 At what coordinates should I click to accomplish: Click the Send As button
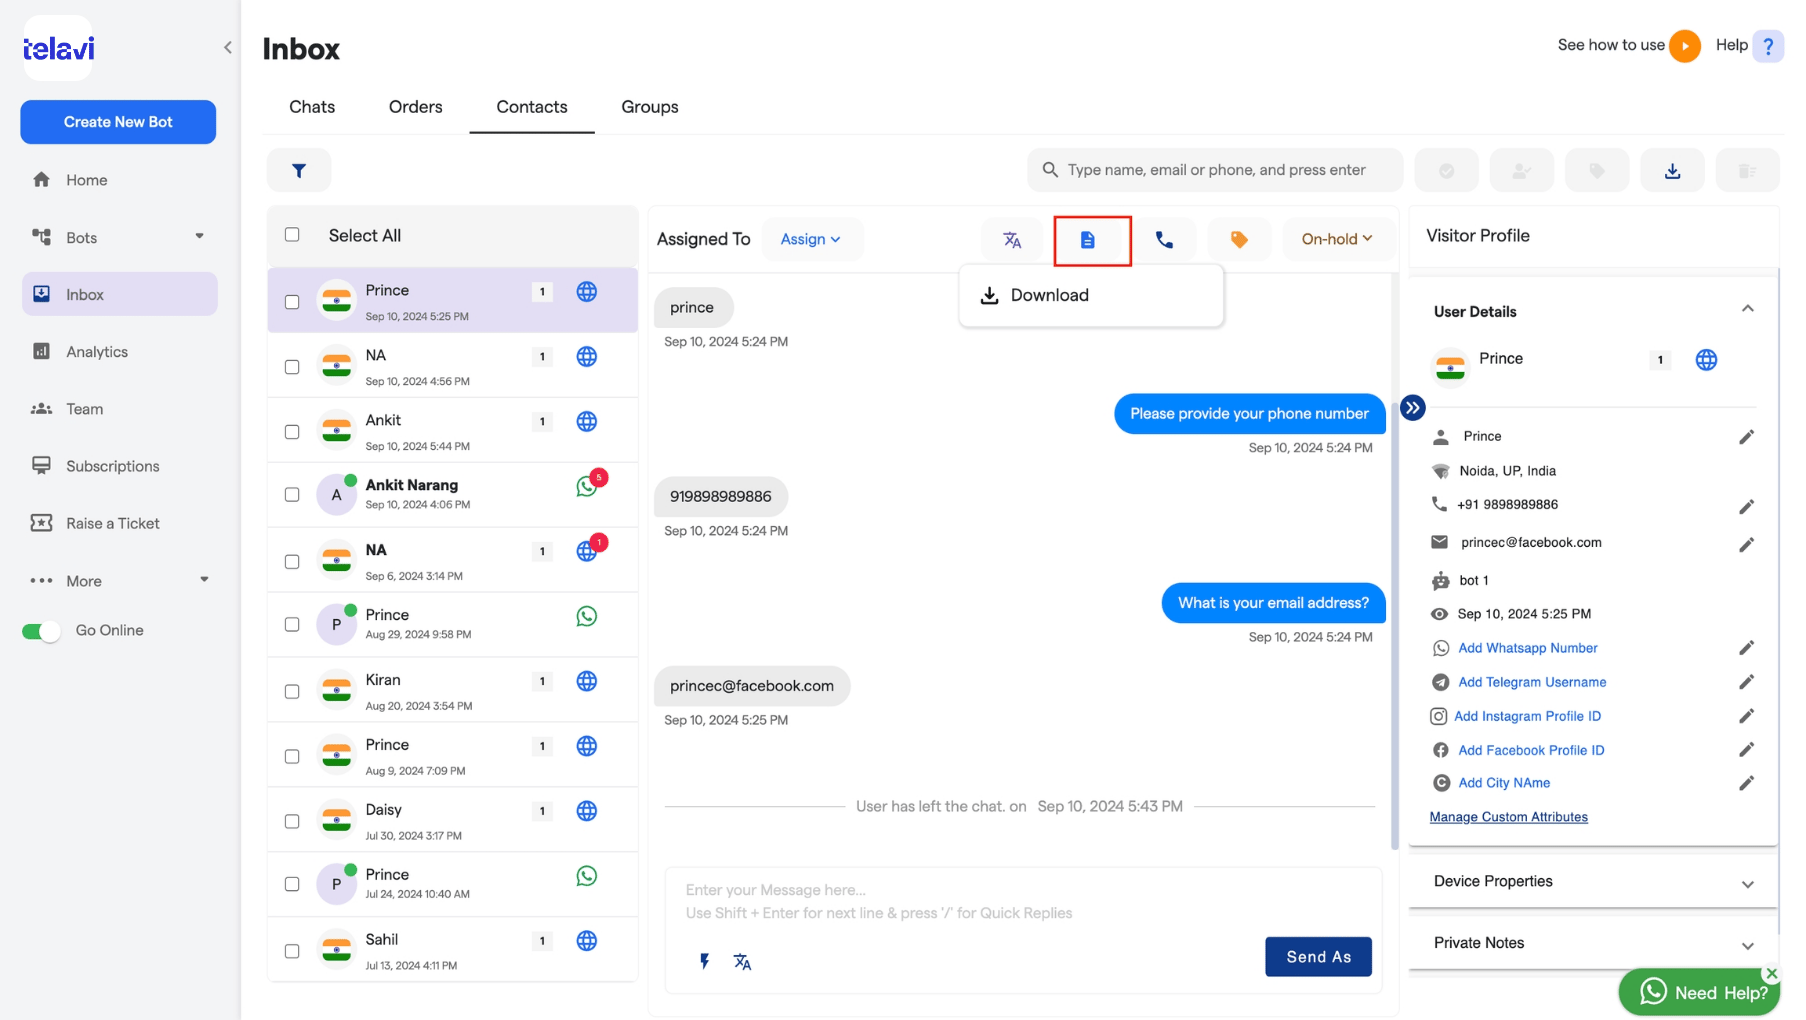pos(1318,957)
